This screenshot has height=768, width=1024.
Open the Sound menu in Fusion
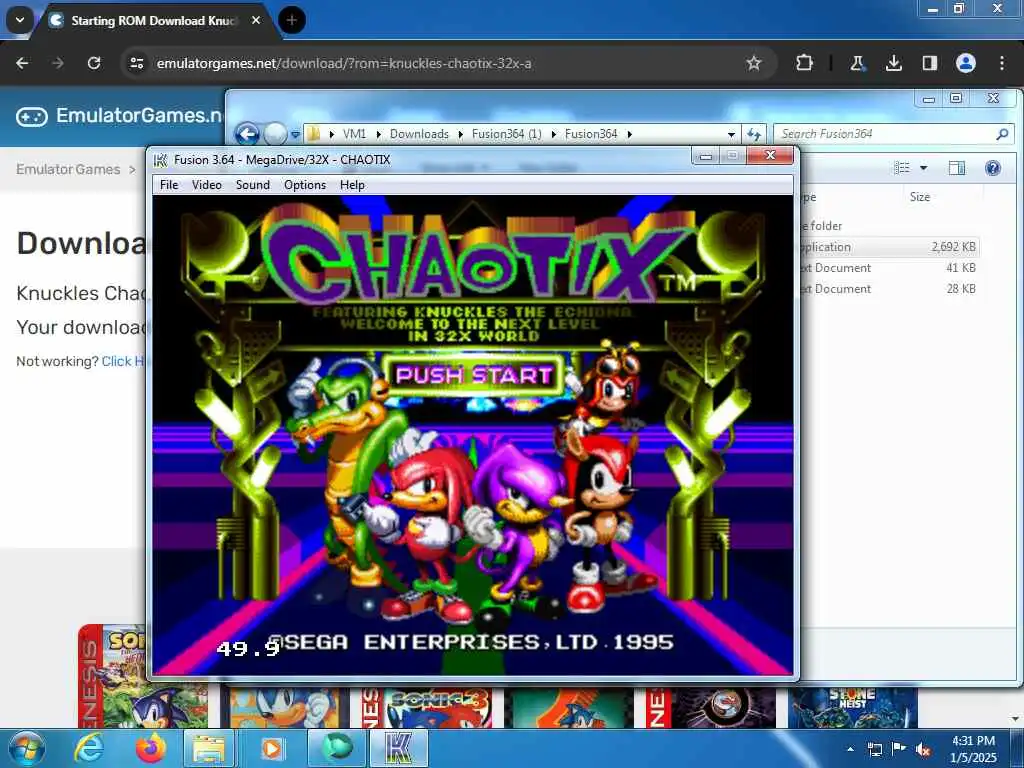coord(253,185)
